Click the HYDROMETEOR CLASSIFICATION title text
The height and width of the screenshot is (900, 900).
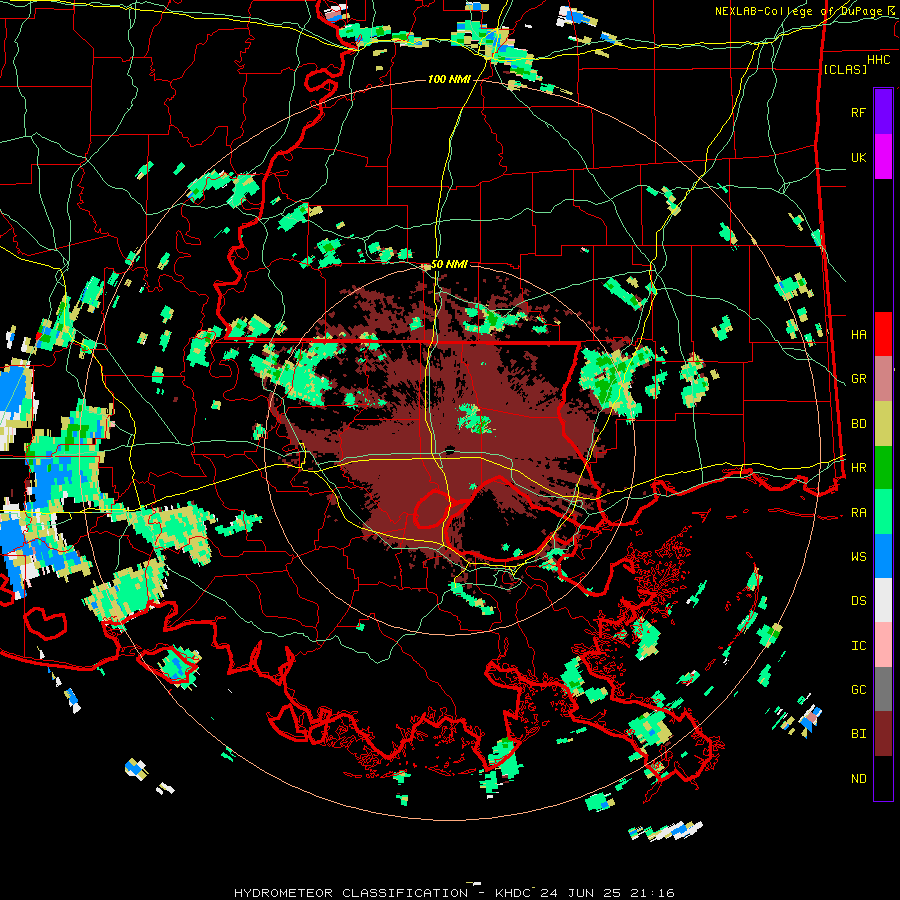click(351, 893)
